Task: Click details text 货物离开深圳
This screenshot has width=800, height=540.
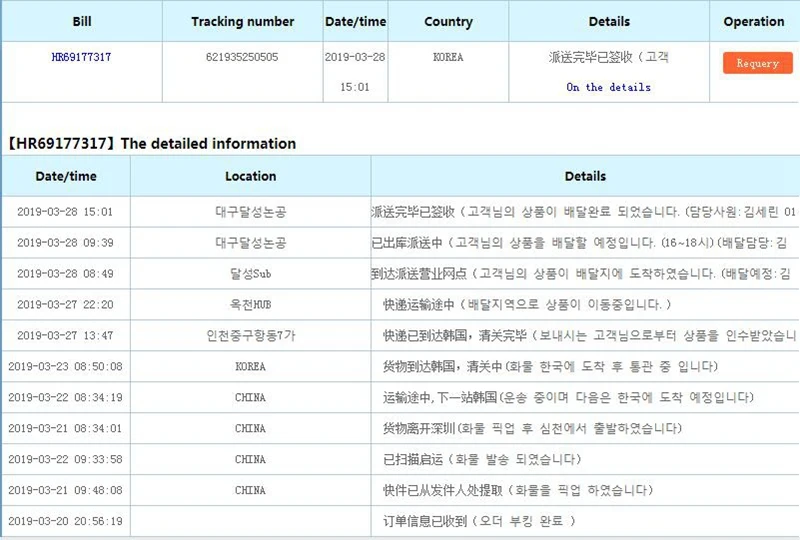Action: (418, 428)
